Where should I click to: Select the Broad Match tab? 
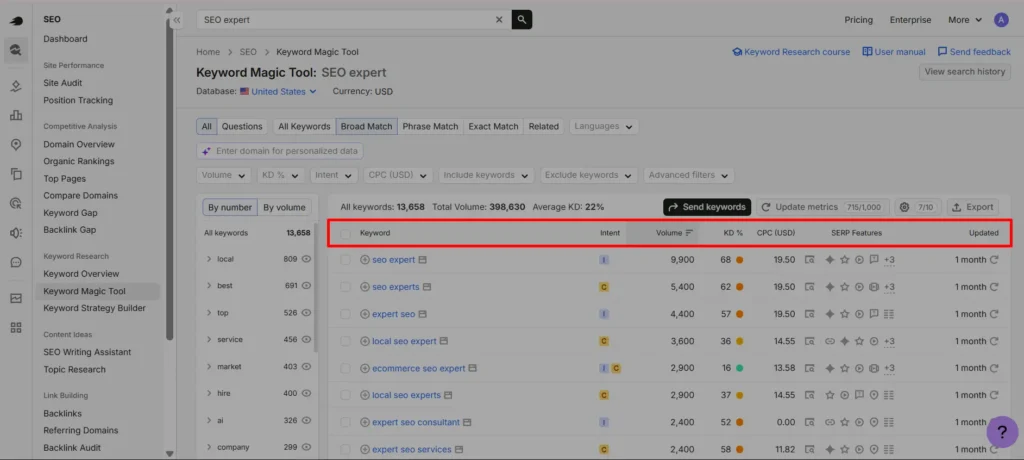(366, 127)
